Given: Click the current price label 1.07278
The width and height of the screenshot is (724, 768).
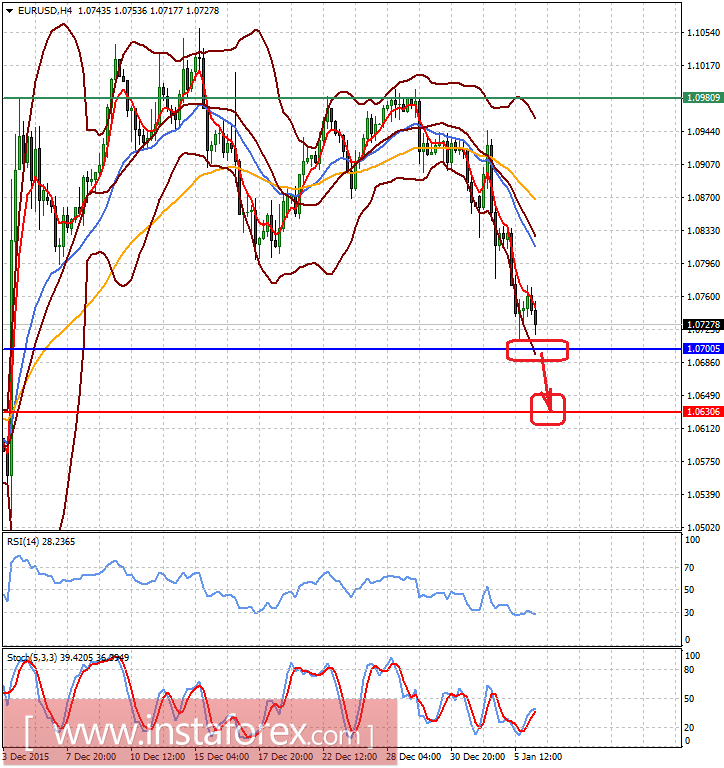Looking at the screenshot, I should (703, 324).
